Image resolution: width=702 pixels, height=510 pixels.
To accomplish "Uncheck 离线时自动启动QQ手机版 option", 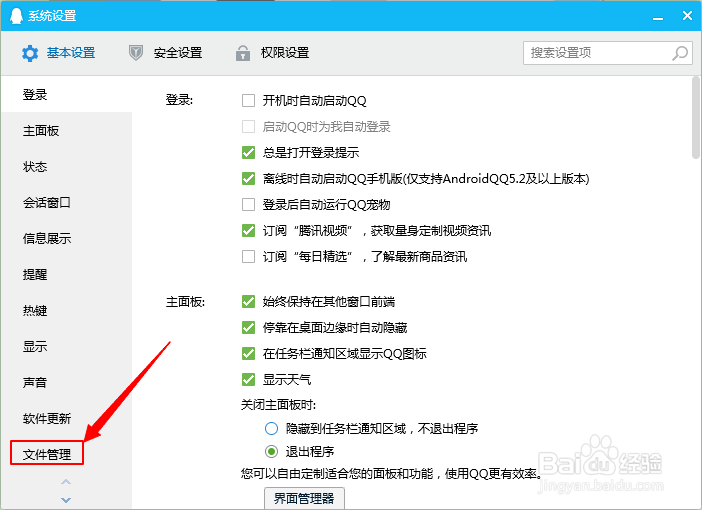I will [248, 178].
